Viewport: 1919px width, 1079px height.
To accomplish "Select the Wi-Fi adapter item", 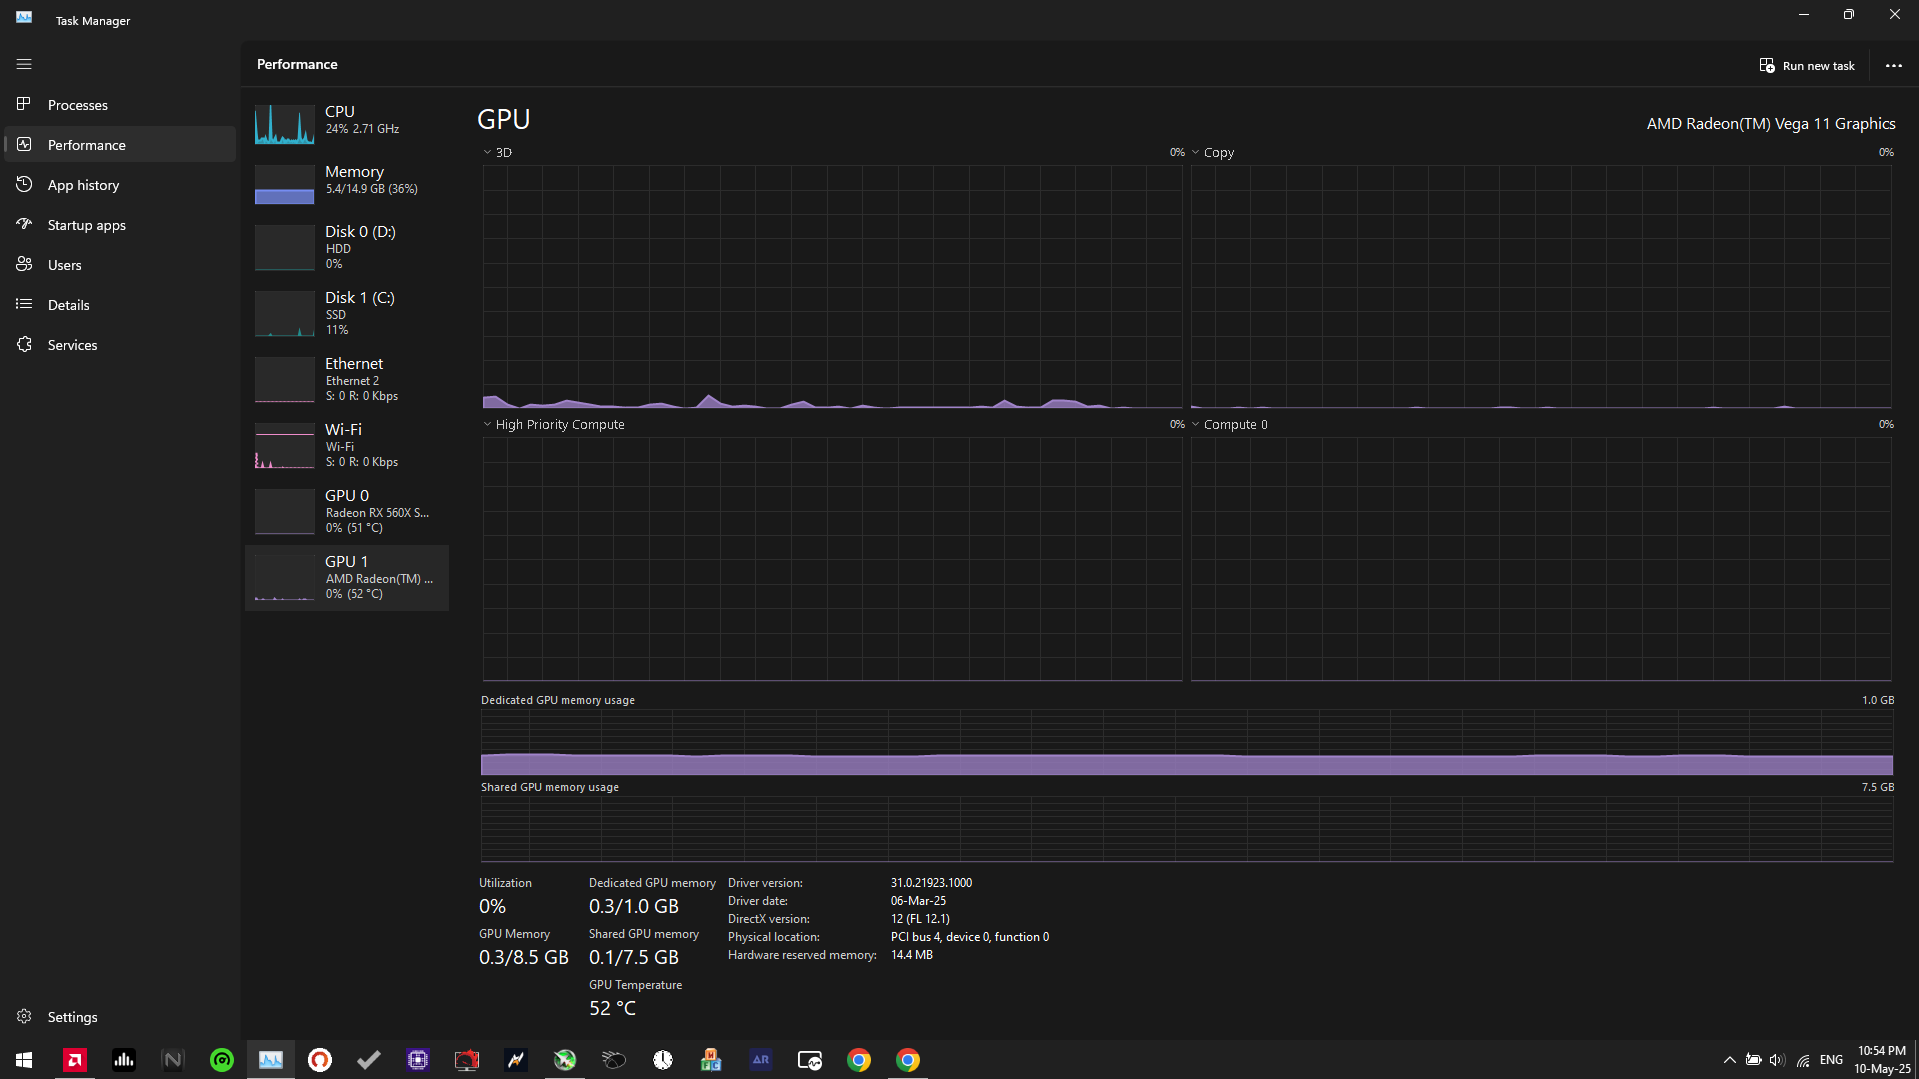I will point(347,446).
